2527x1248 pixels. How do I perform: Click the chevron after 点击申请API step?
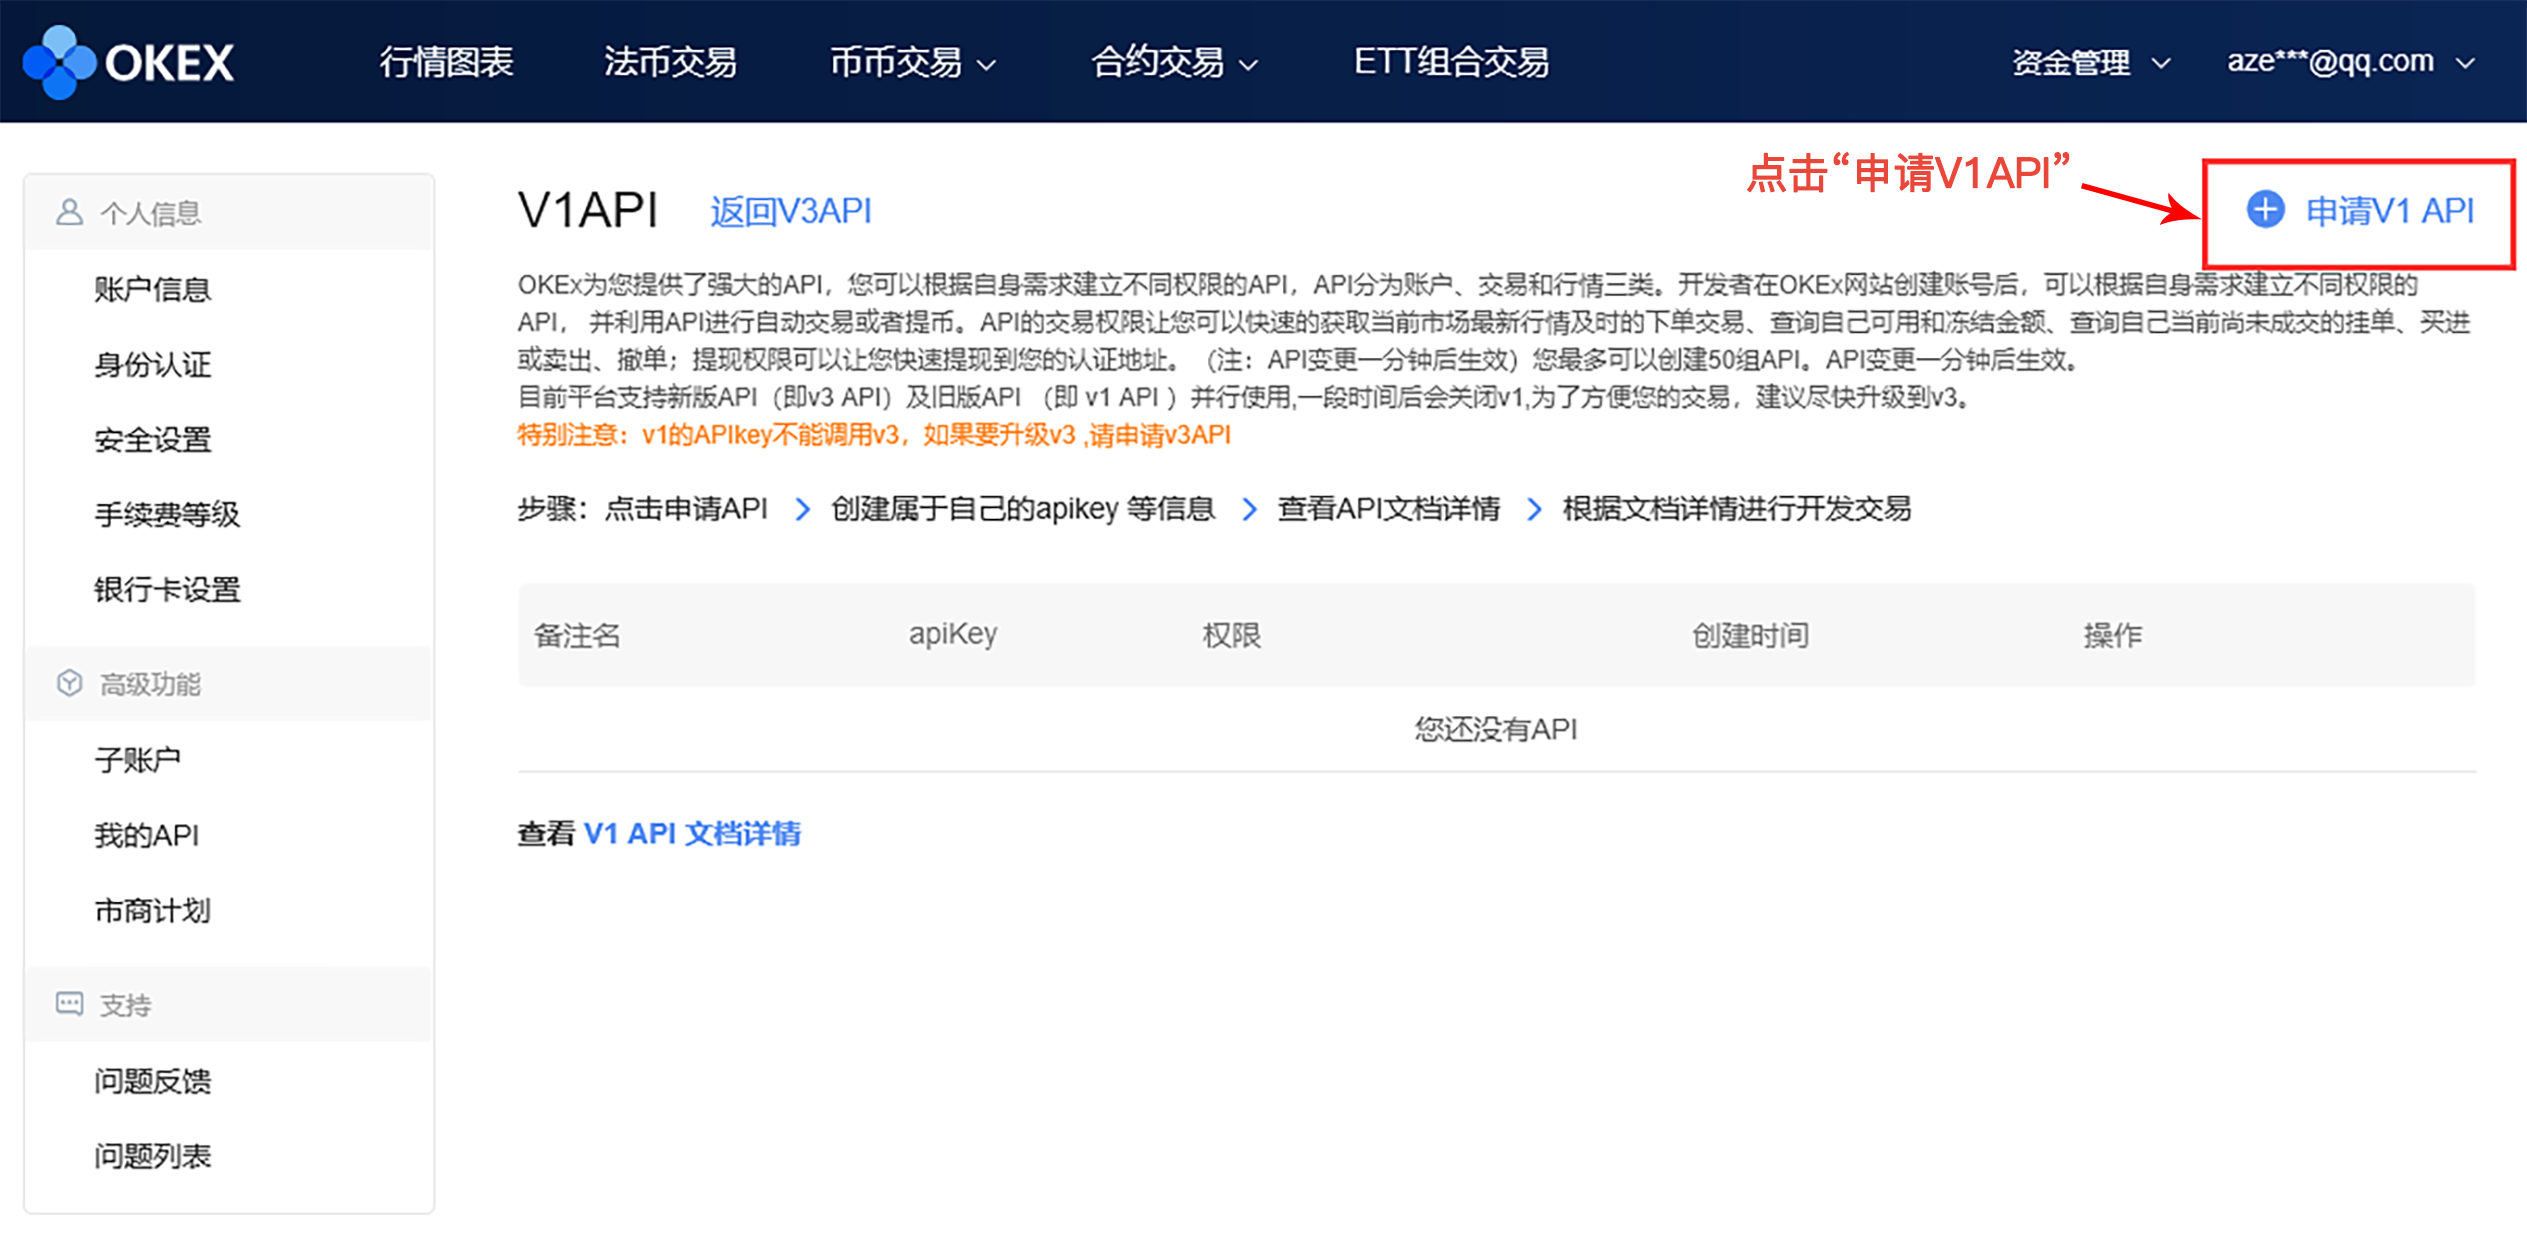802,510
